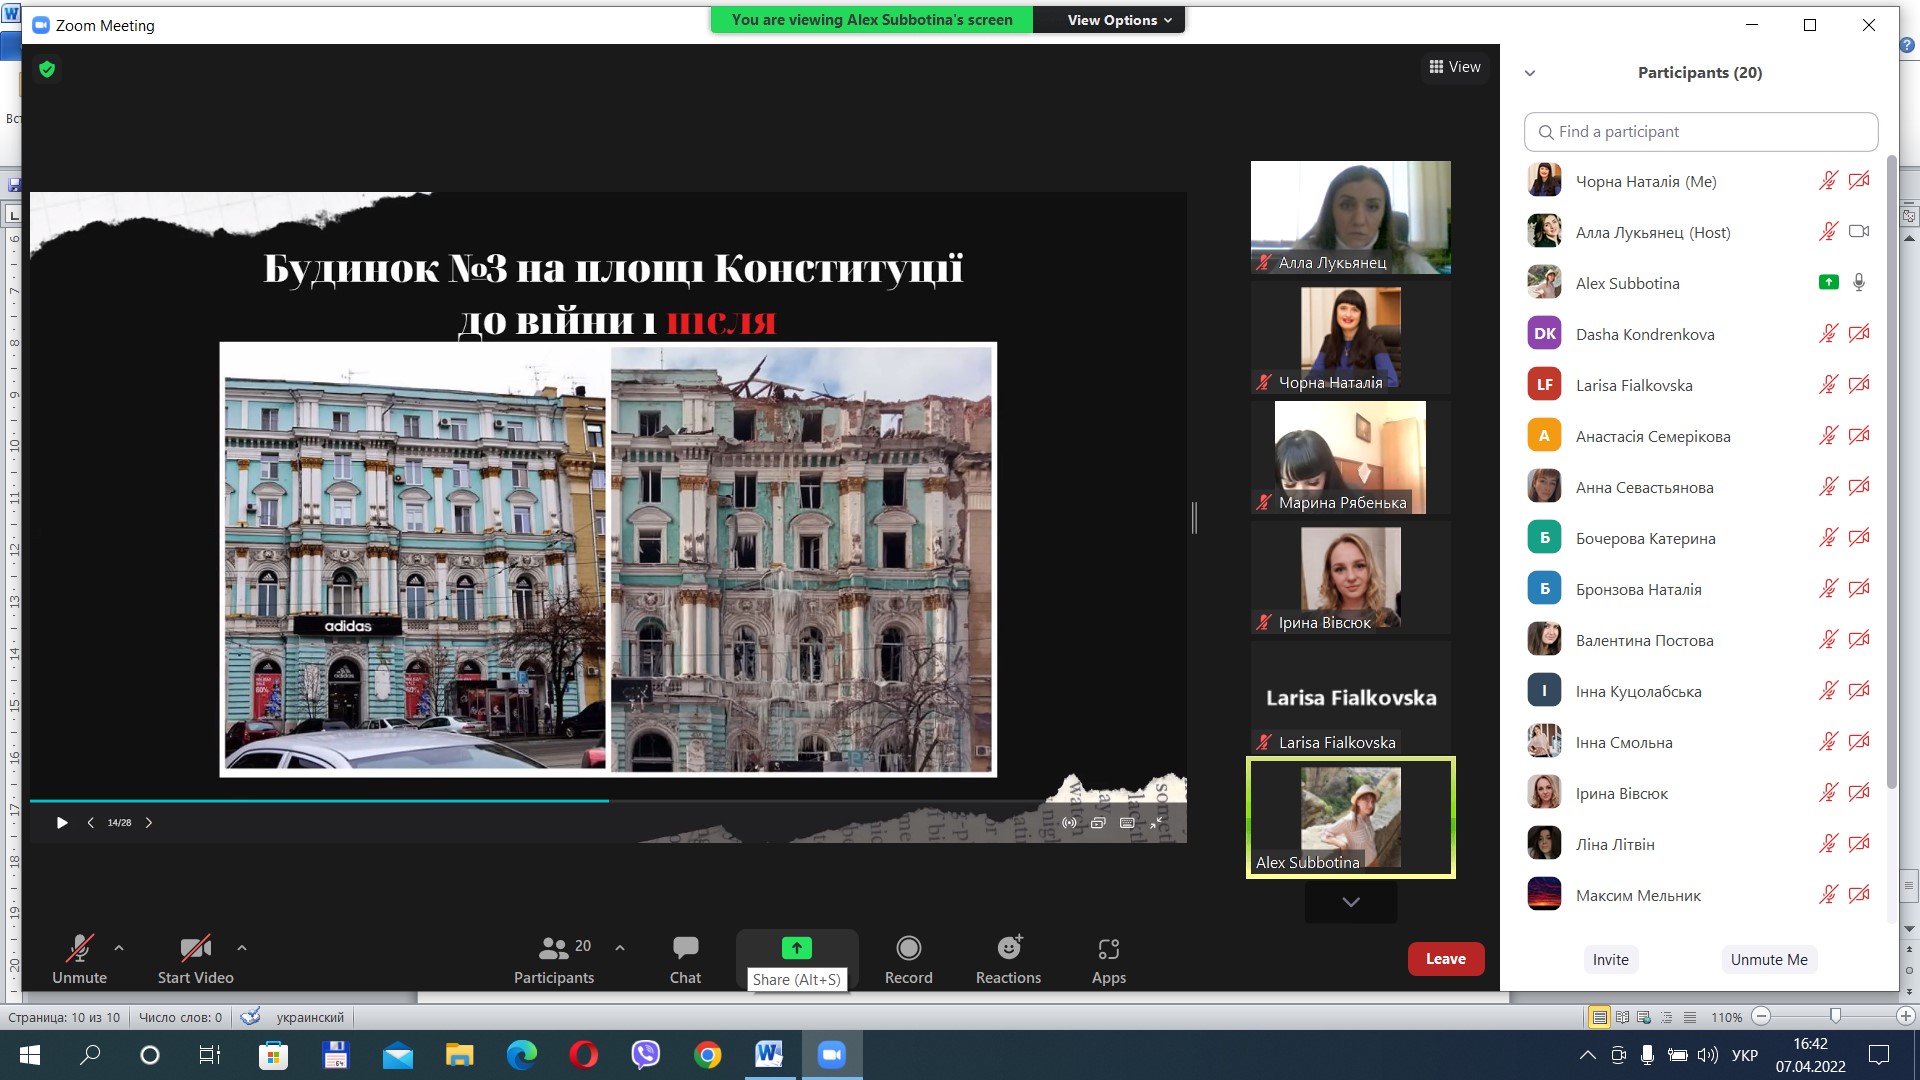Screen dimensions: 1920x1080
Task: Open Viber from the taskbar
Action: [x=646, y=1055]
